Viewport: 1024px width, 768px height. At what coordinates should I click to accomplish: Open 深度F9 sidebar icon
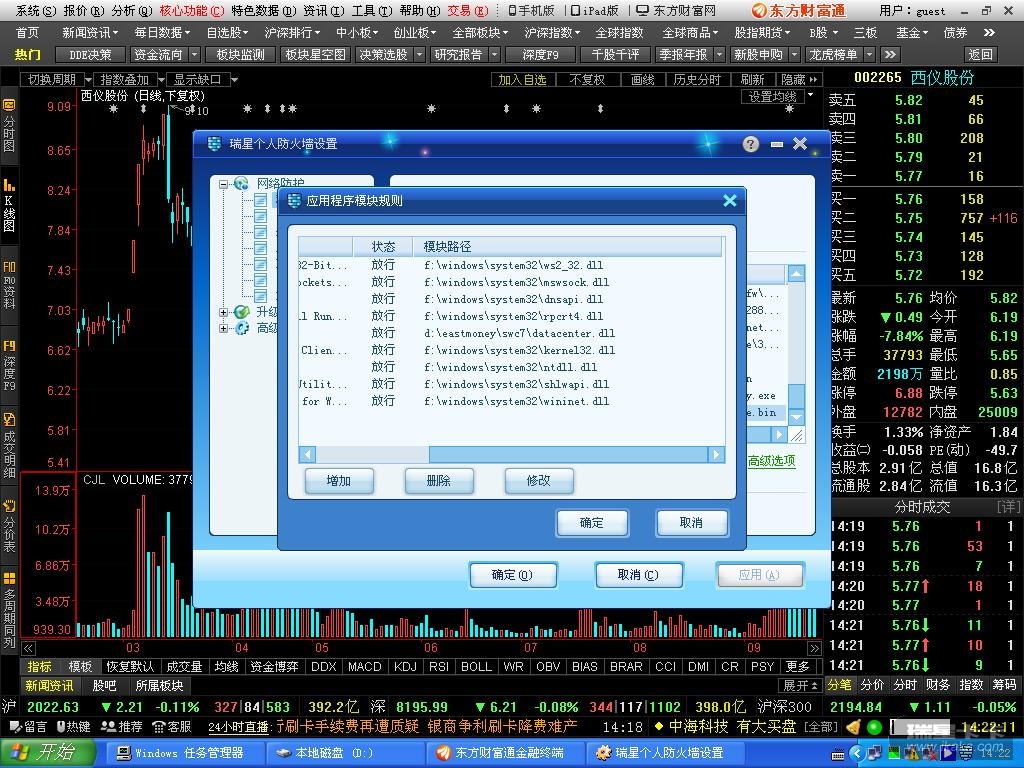[x=9, y=365]
